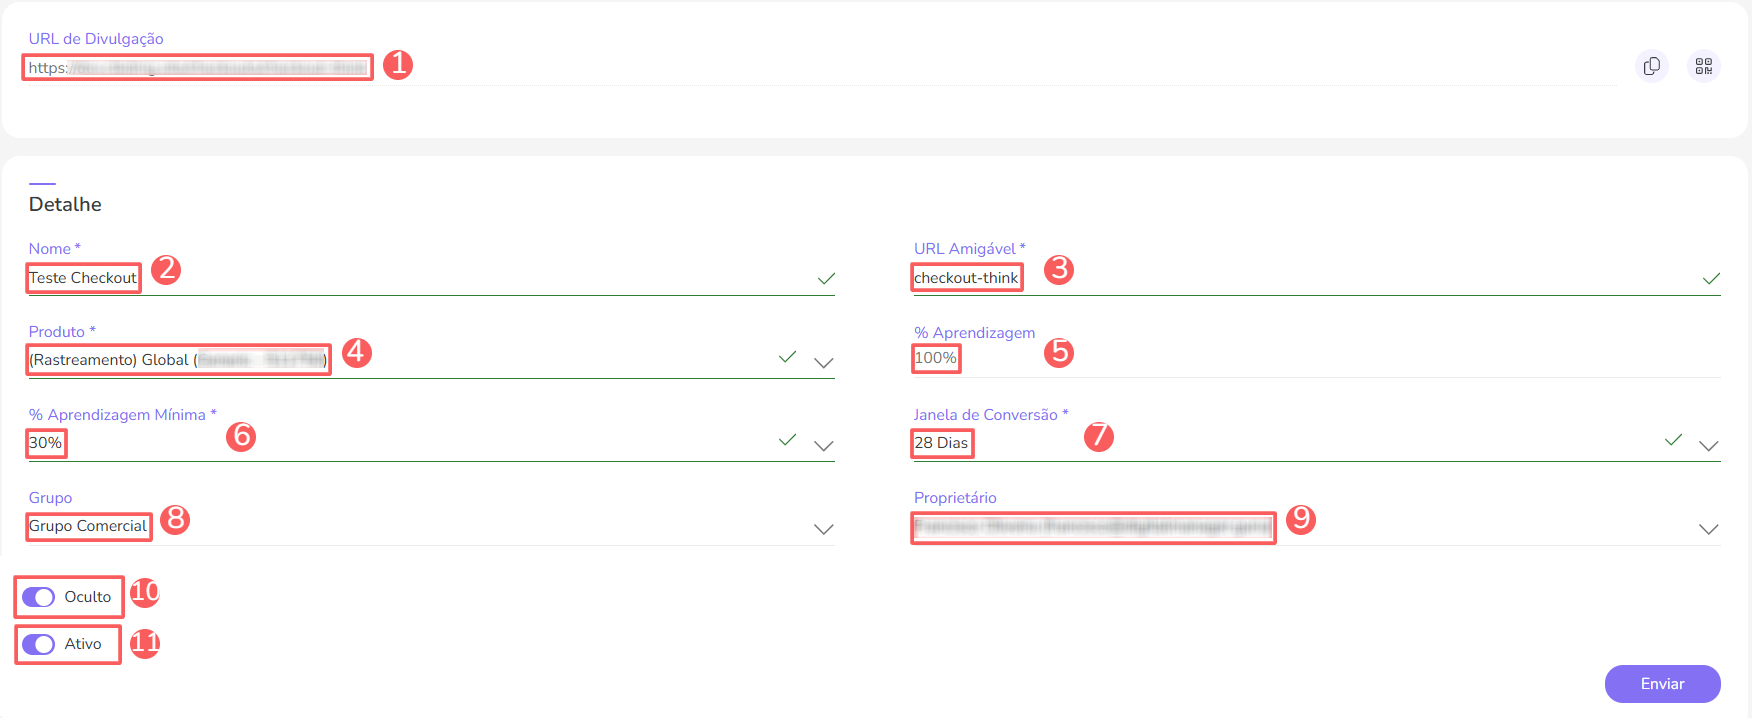This screenshot has width=1752, height=718.
Task: Expand the Produto dropdown
Action: point(823,363)
